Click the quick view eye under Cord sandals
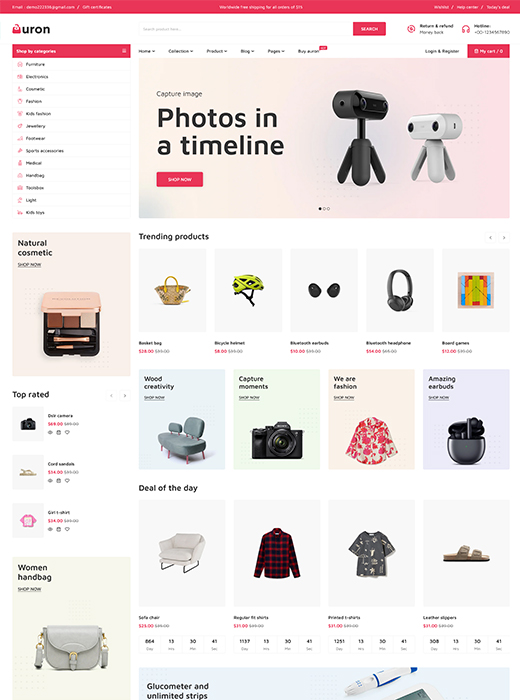Image resolution: width=520 pixels, height=700 pixels. click(50, 481)
